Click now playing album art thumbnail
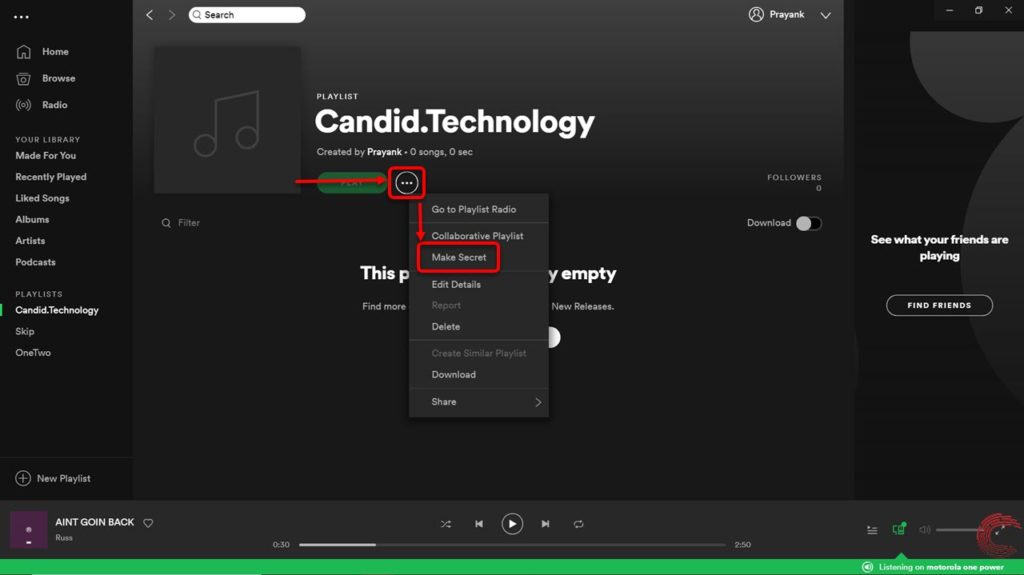Image resolution: width=1024 pixels, height=575 pixels. click(x=28, y=529)
